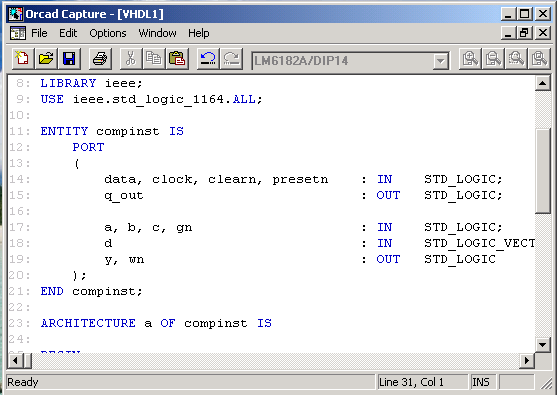Open a file with the folder icon
Screen dimensions: 559x395
point(46,59)
